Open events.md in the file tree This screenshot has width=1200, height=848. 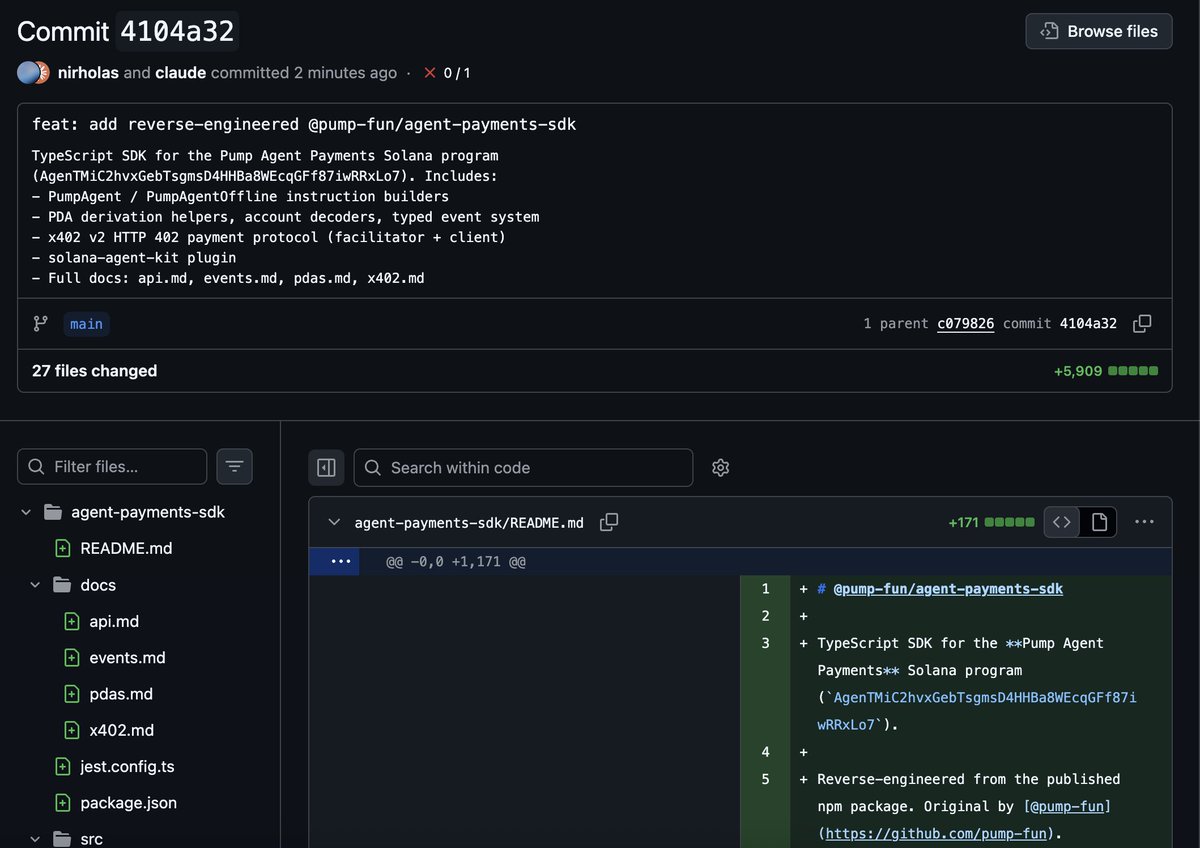pyautogui.click(x=127, y=657)
